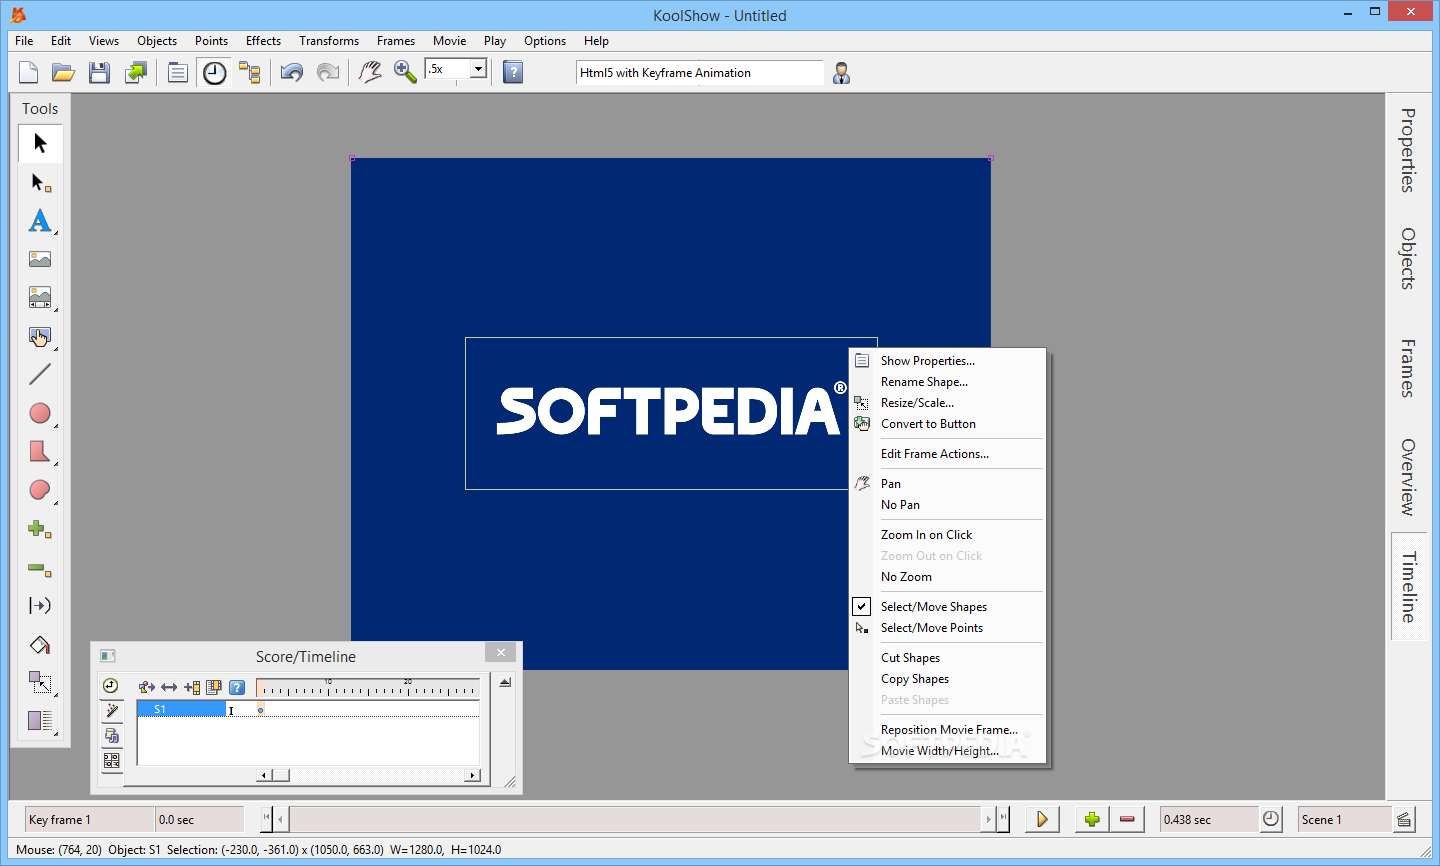Switch to the Frames side tab
This screenshot has height=866, width=1440.
tap(1408, 368)
